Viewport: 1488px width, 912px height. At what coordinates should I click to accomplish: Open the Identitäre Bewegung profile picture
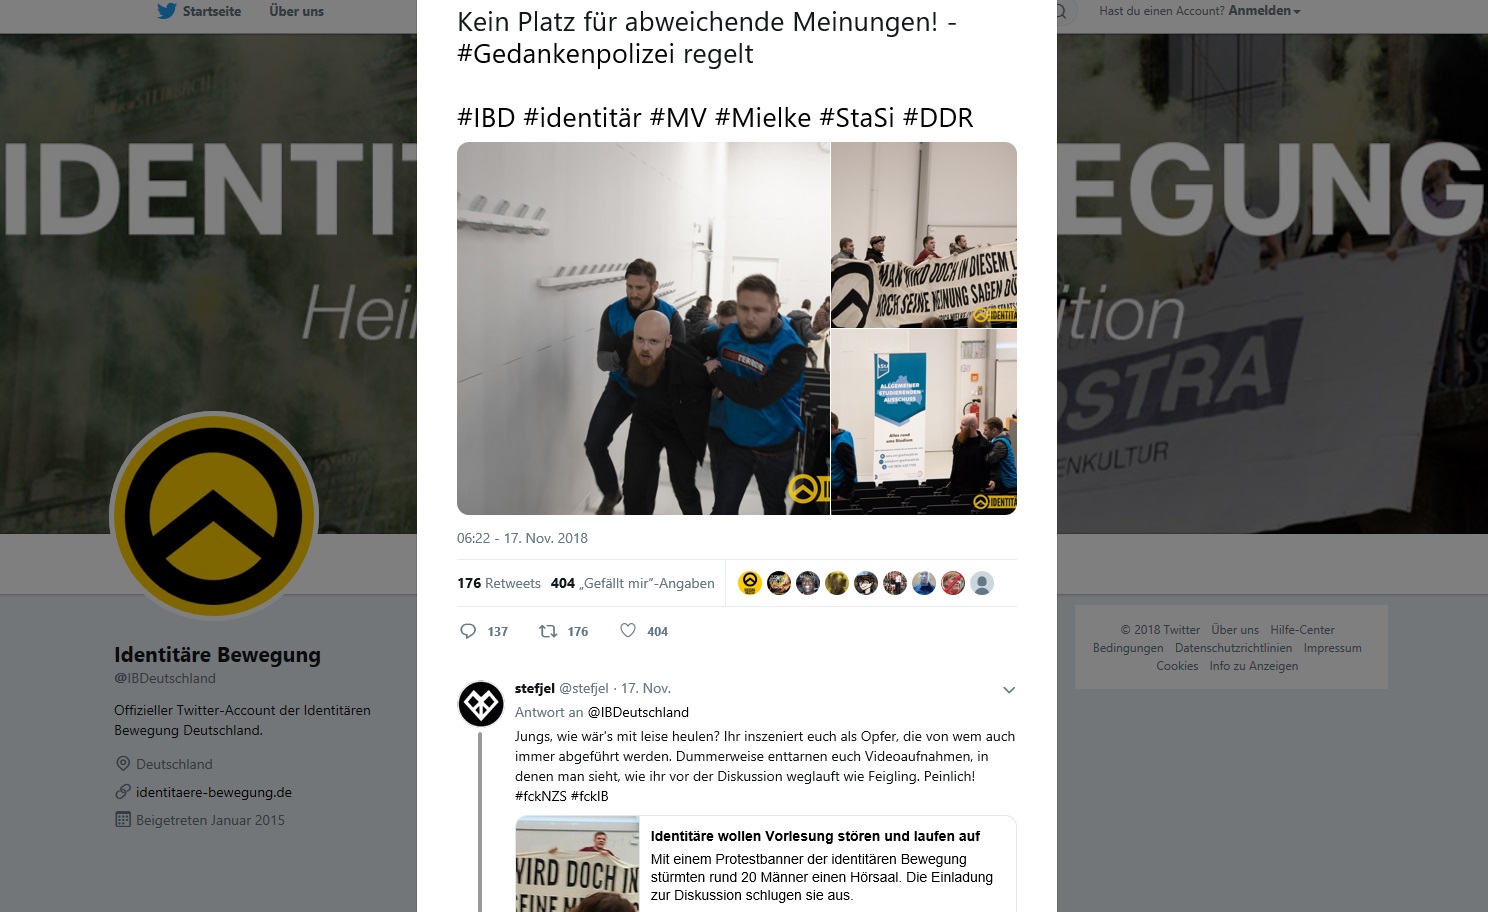coord(214,516)
